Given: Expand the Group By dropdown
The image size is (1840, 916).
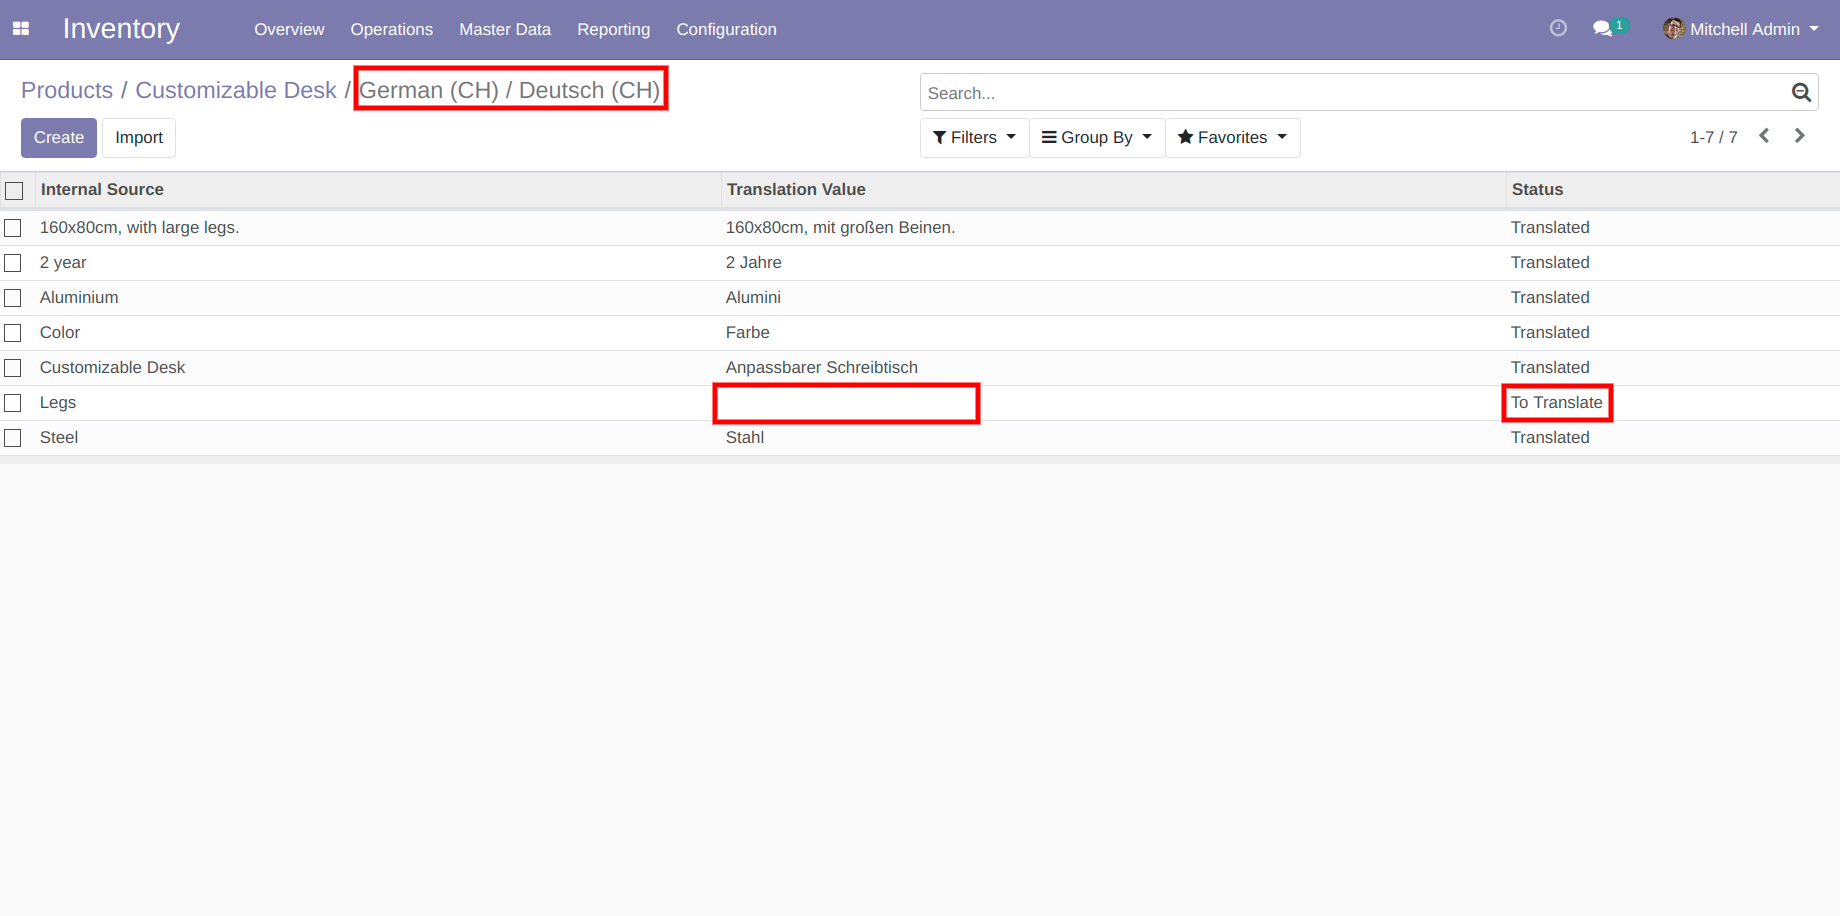Looking at the screenshot, I should click(x=1097, y=138).
